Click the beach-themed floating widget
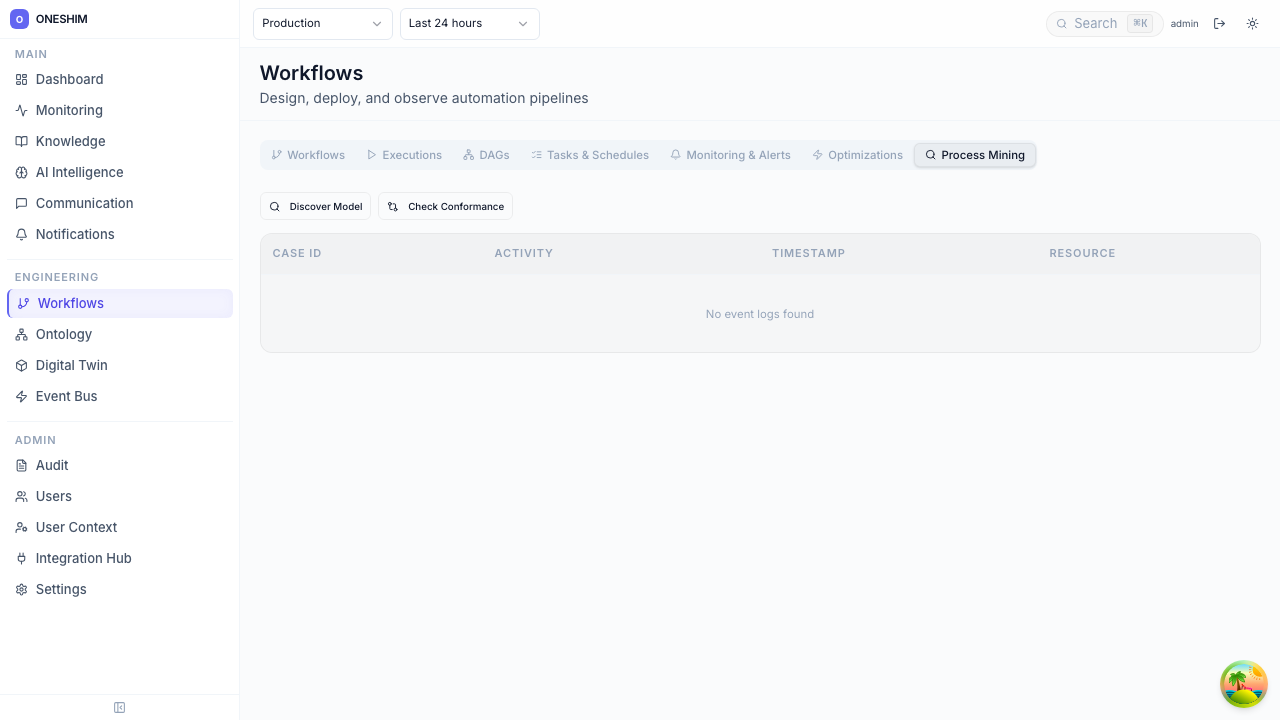The height and width of the screenshot is (720, 1280). click(x=1243, y=684)
